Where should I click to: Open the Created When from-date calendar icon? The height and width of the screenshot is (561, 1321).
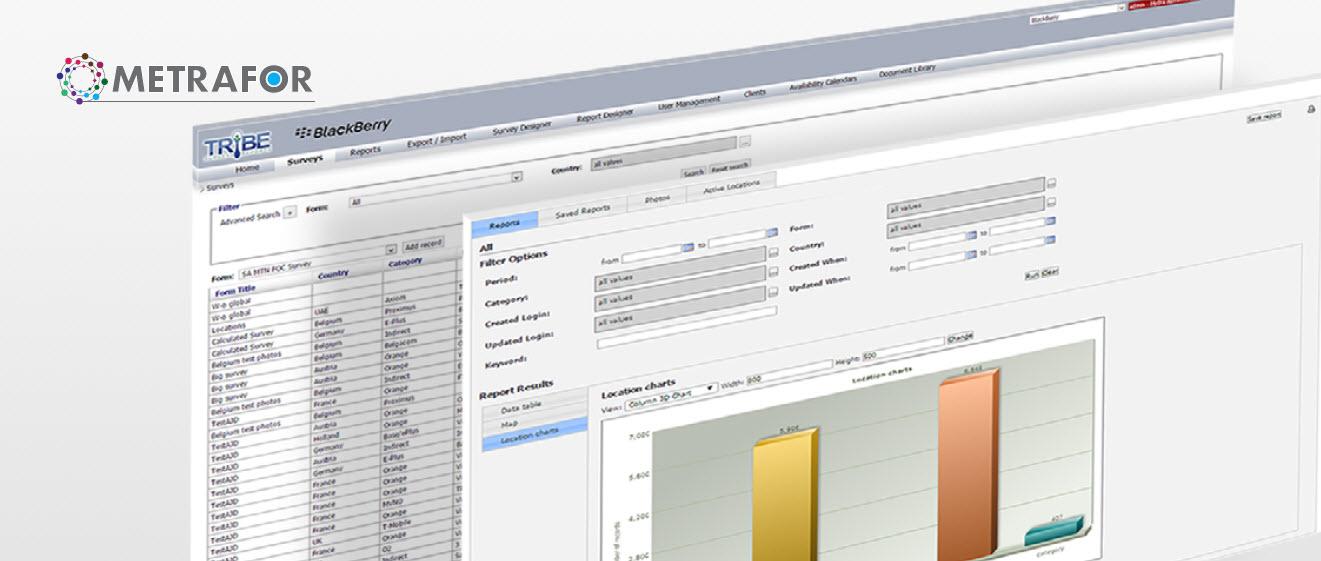tap(969, 235)
